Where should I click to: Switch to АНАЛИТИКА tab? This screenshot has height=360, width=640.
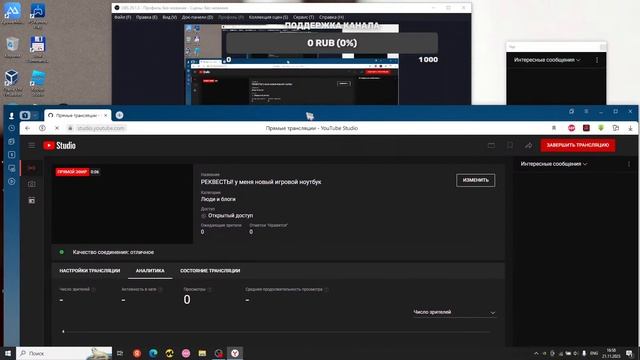150,271
